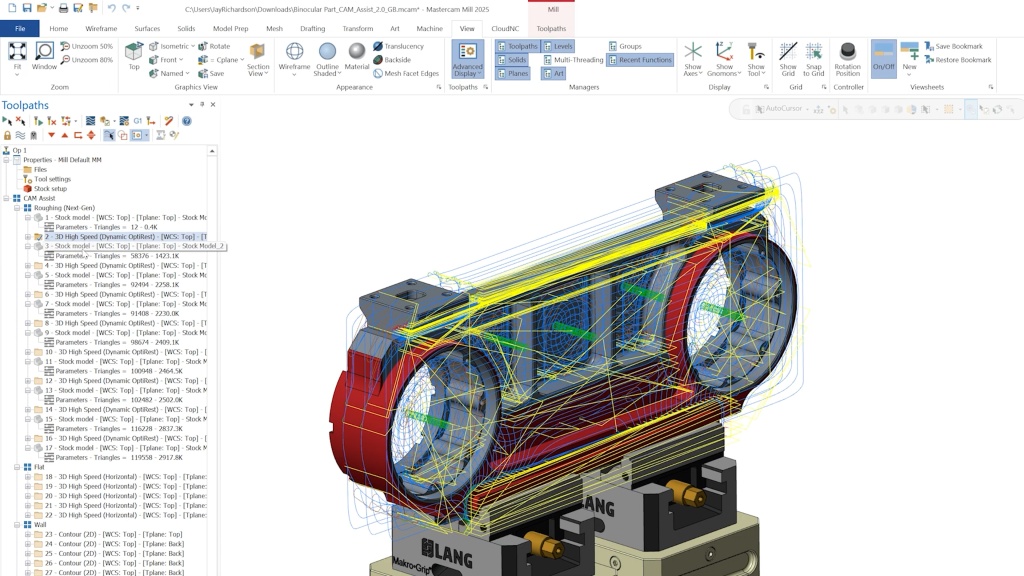
Task: Toggle viewsheets On/Off button
Action: pyautogui.click(x=883, y=56)
